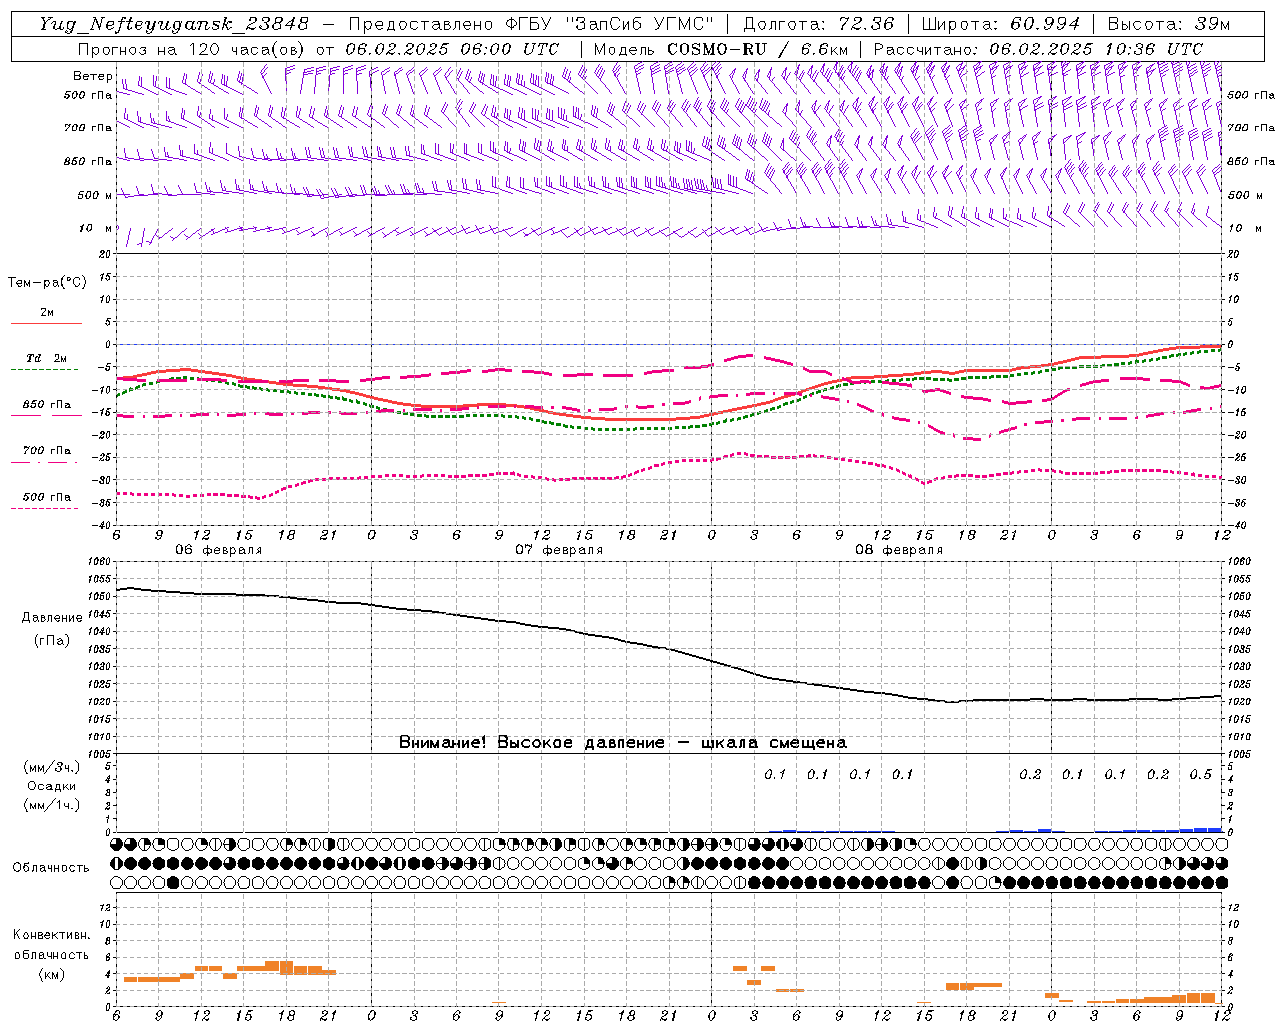Click the station title Yug_Nefteyugansk_23848

pos(174,24)
